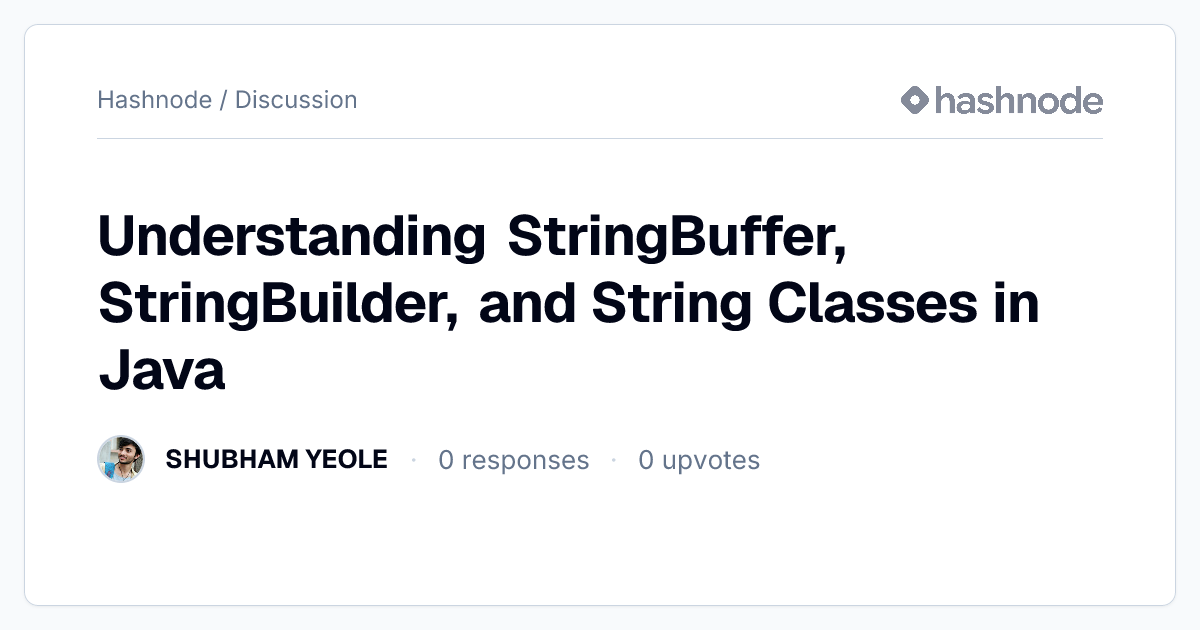Click the dot separator before "0 responses"

click(413, 460)
